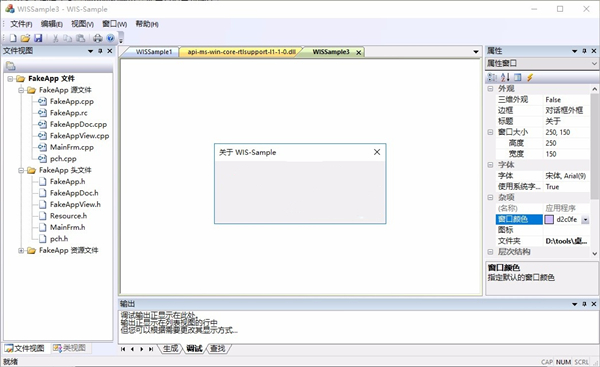This screenshot has width=600, height=367.
Task: Open the 属性窗口 combo box dropdown
Action: click(594, 63)
